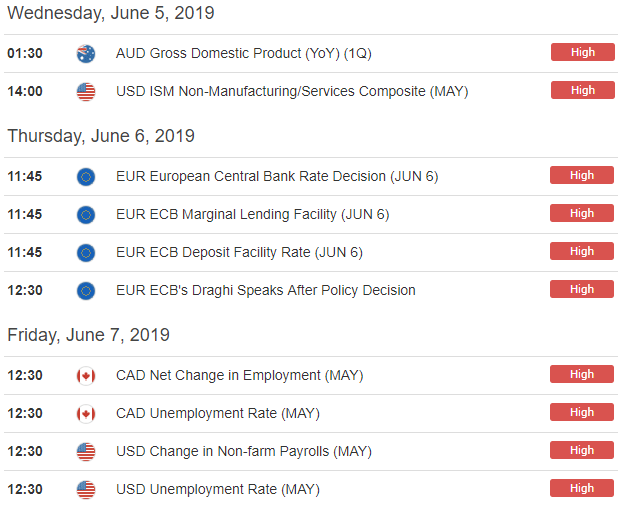Image resolution: width=618 pixels, height=505 pixels.
Task: Click the US flag beside ISM Non-Manufacturing
Action: click(86, 92)
